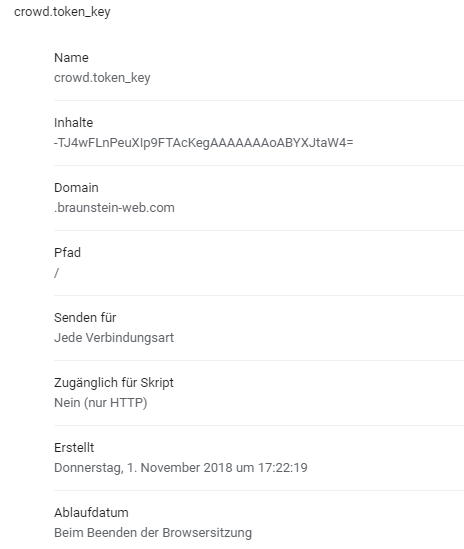Select the Name field label
The height and width of the screenshot is (549, 464).
coord(71,57)
